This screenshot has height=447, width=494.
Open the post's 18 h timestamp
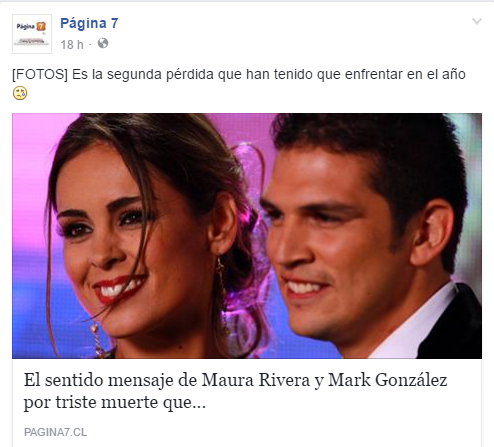click(72, 44)
